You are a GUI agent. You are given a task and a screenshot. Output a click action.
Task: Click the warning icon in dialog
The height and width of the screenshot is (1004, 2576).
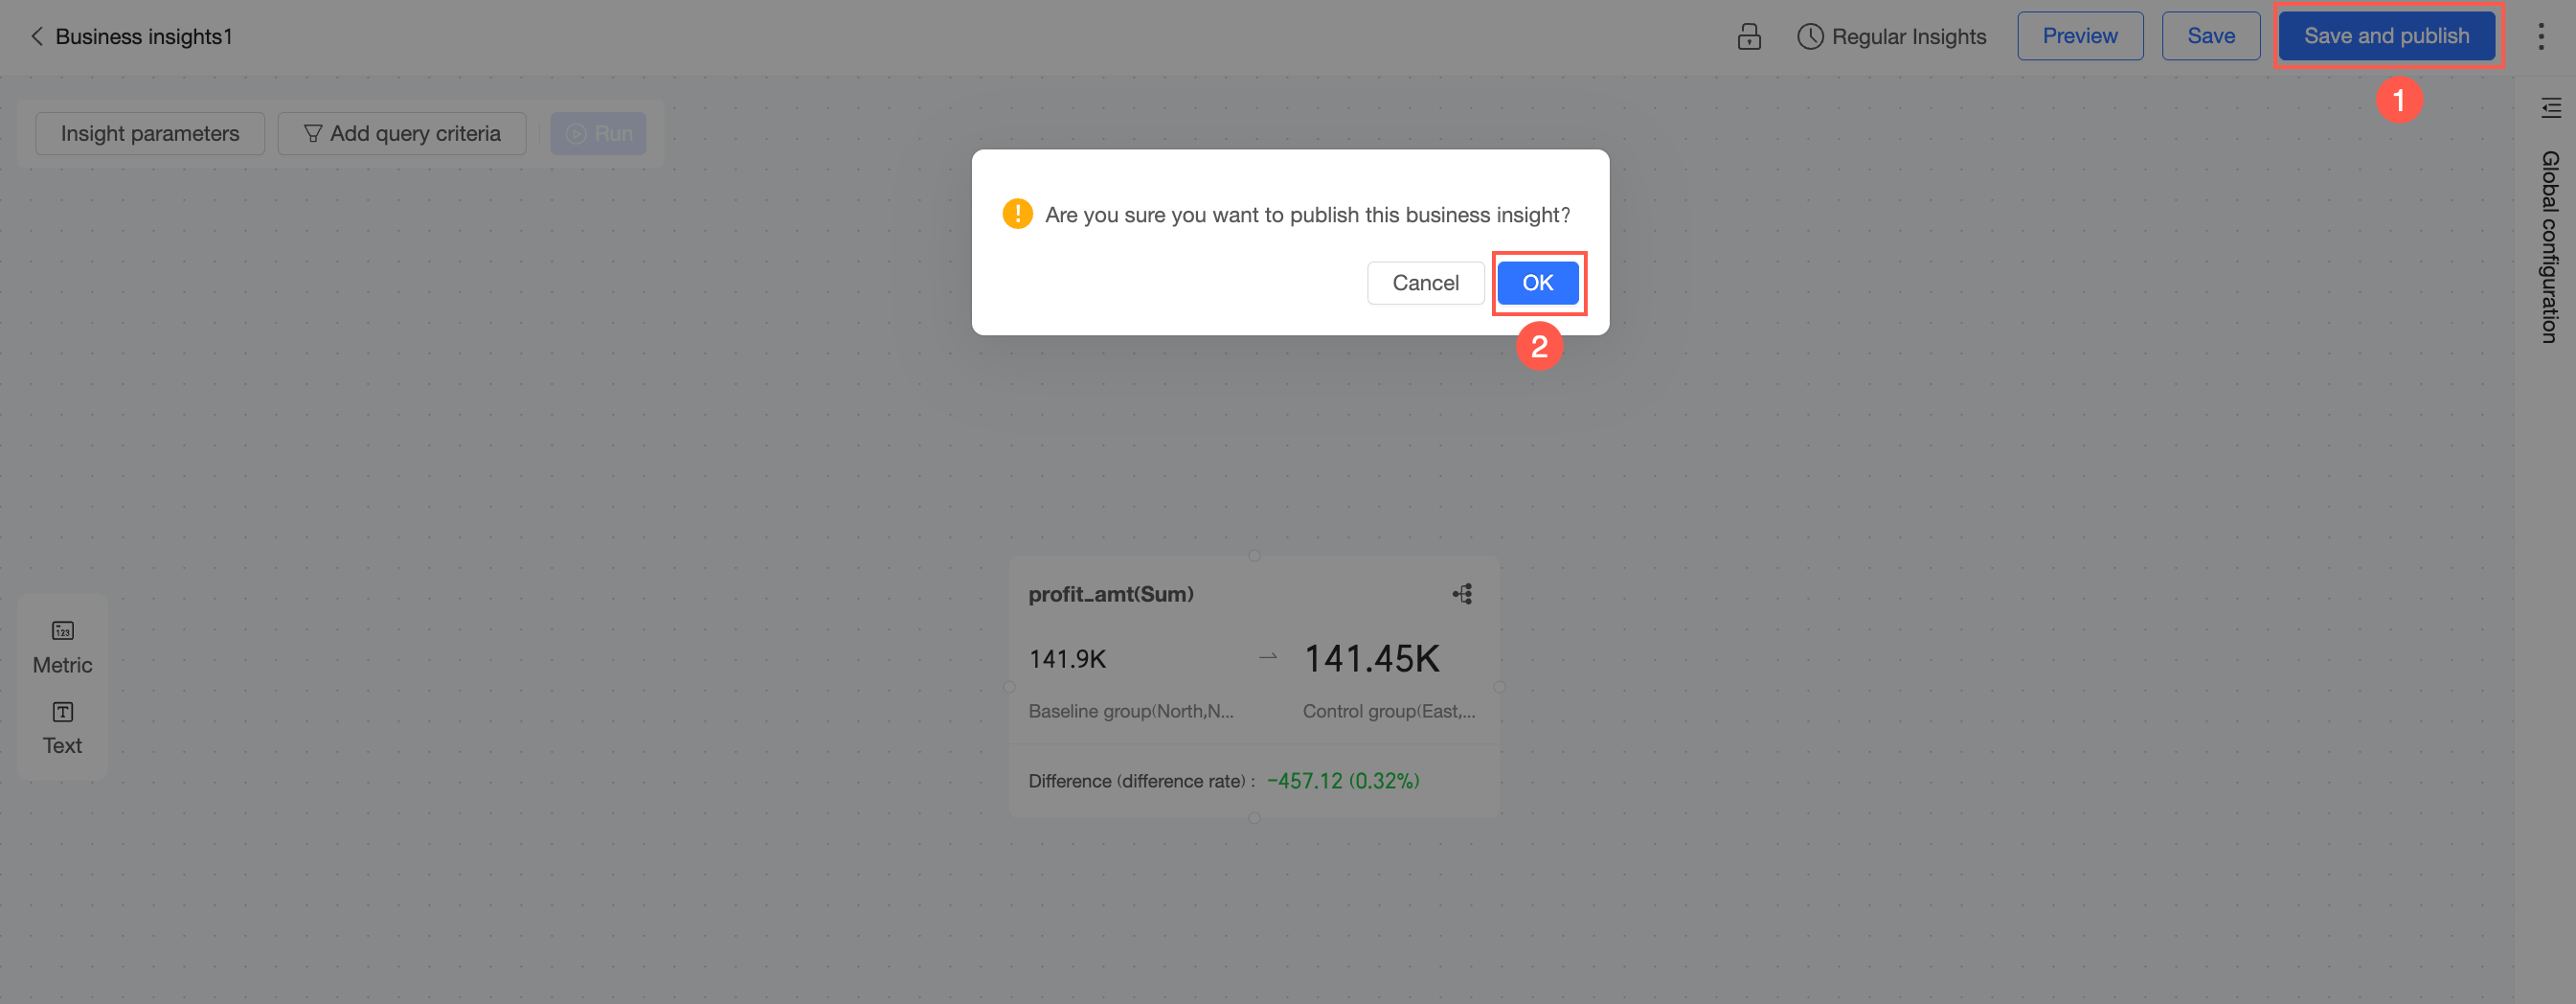(x=1017, y=214)
